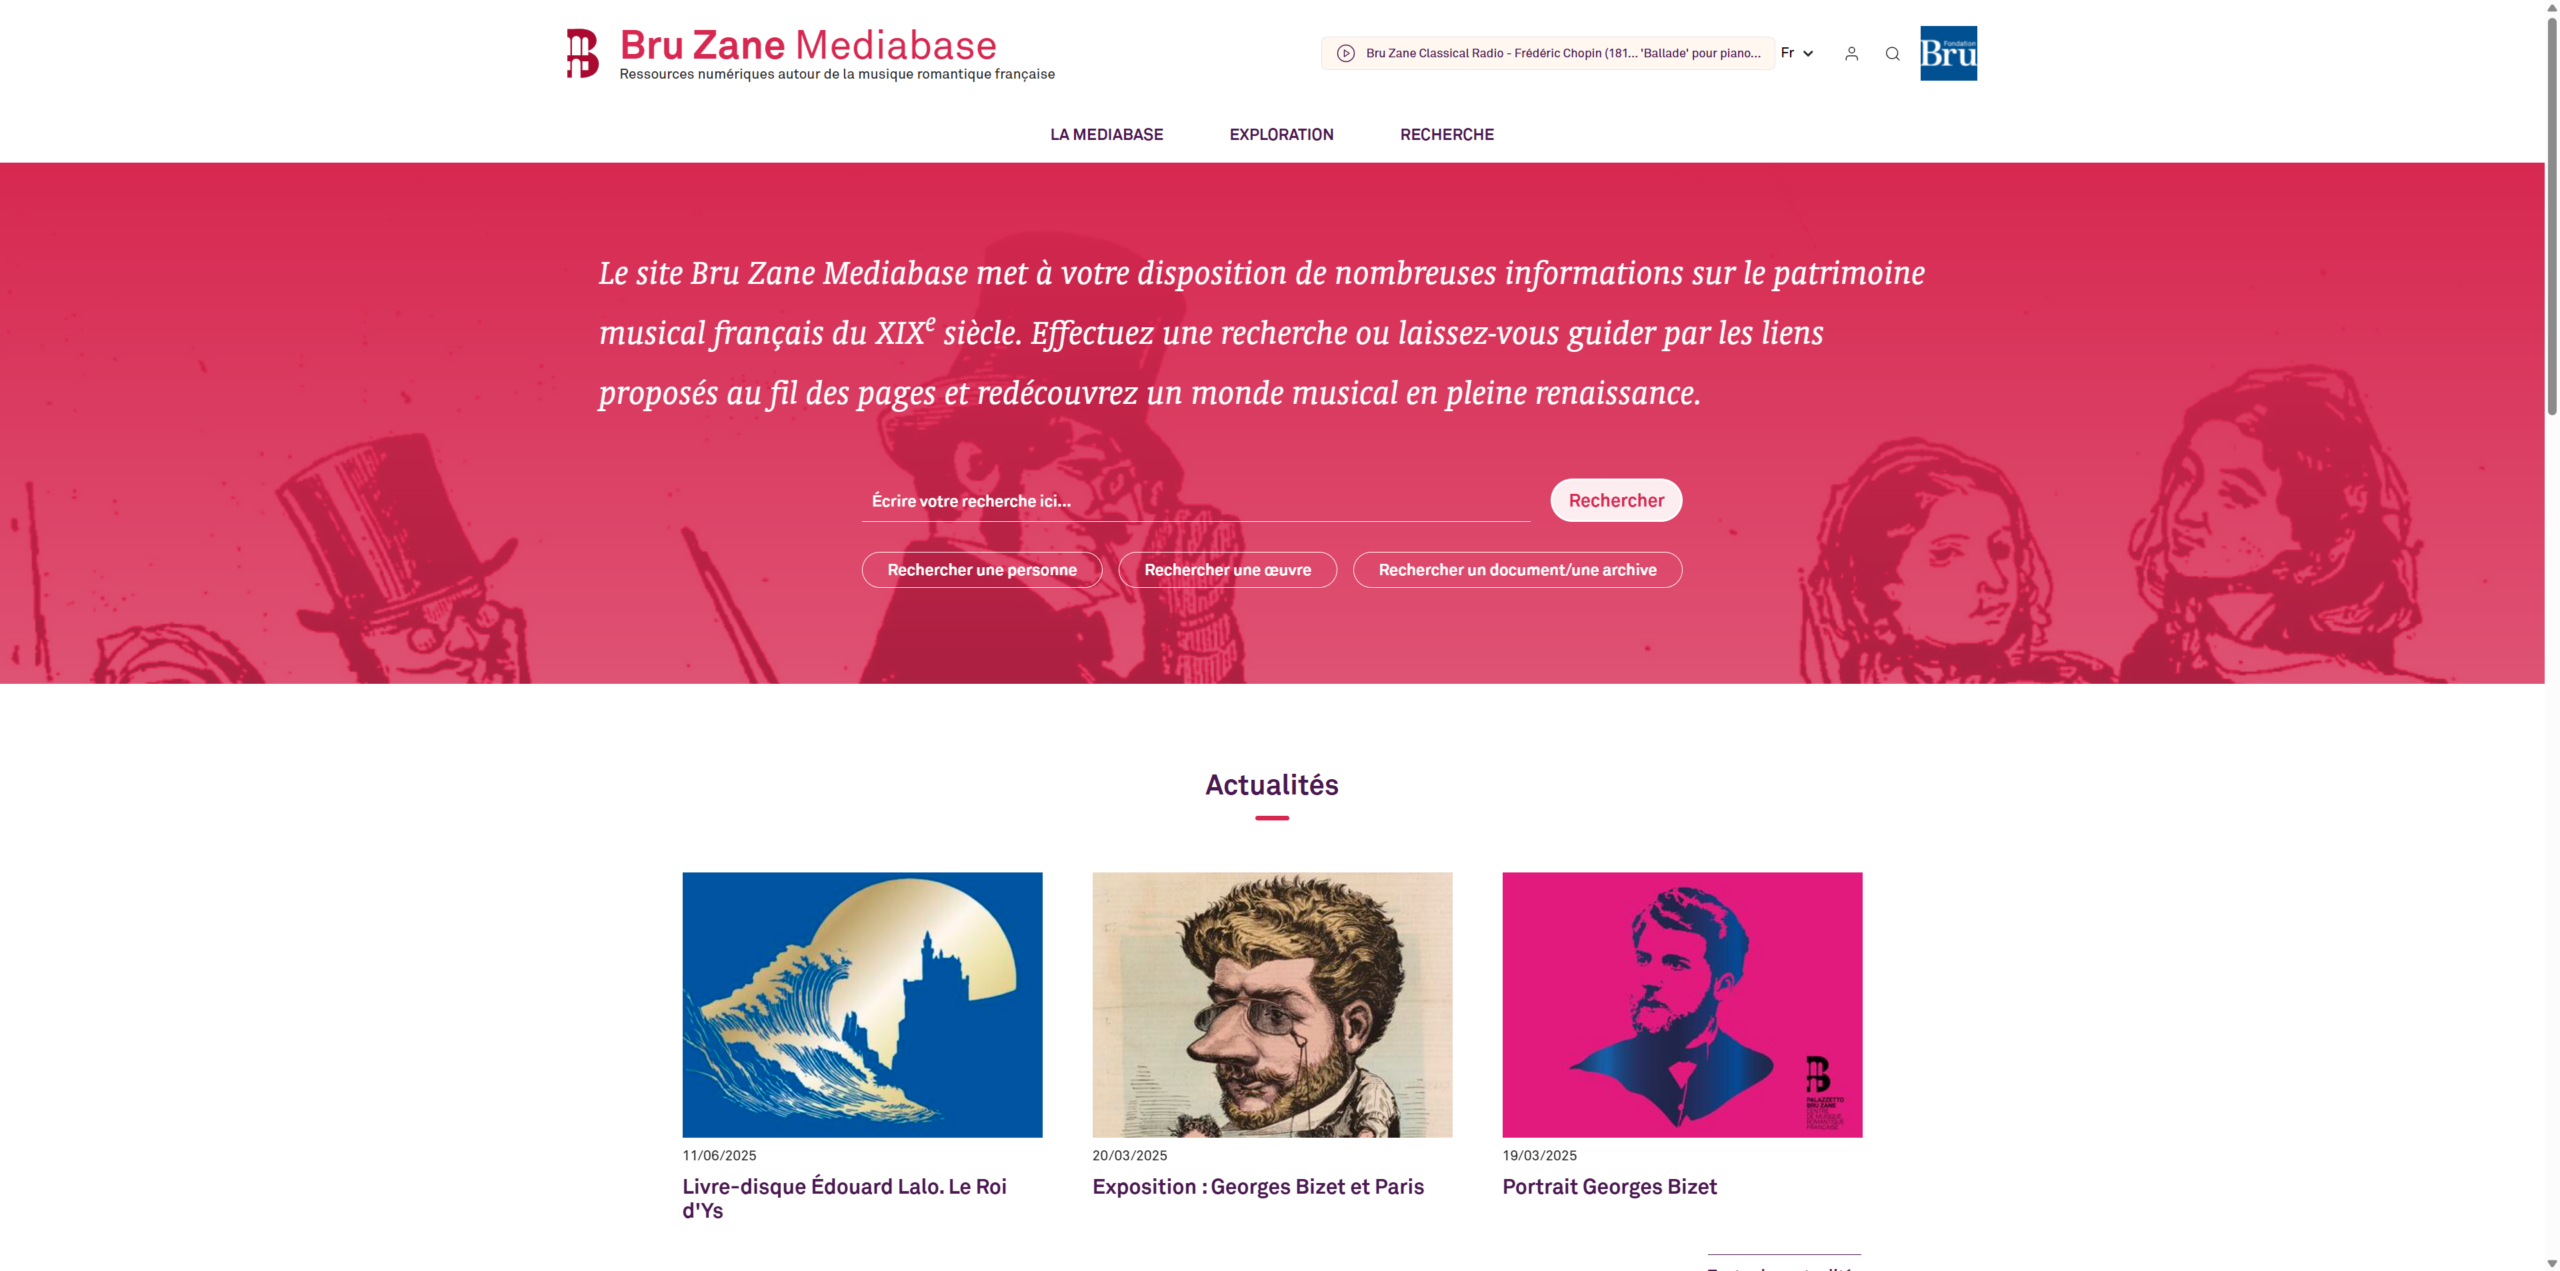Image resolution: width=2560 pixels, height=1271 pixels.
Task: Open the Recherche menu
Action: click(x=1446, y=134)
